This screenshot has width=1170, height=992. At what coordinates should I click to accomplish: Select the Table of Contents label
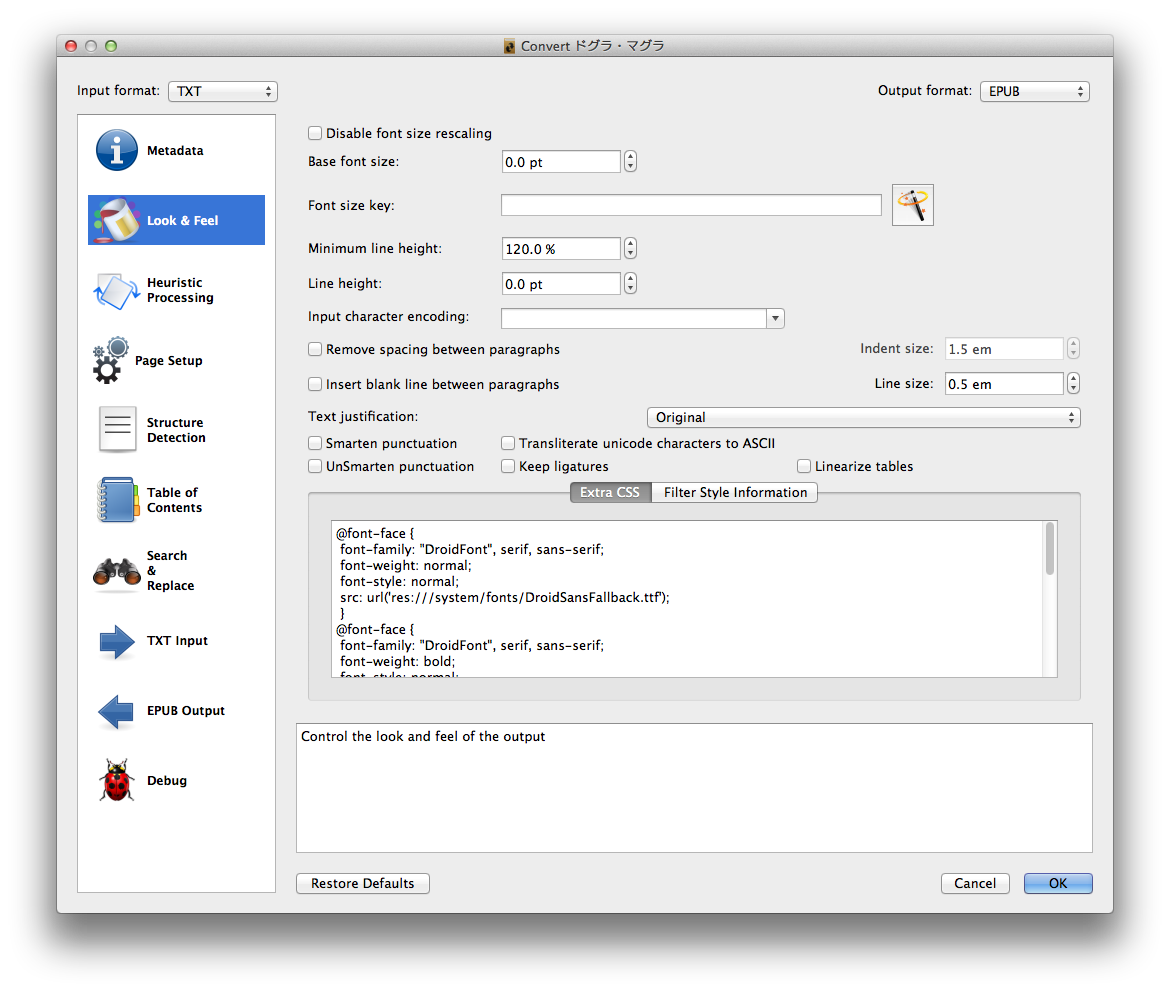click(x=175, y=500)
